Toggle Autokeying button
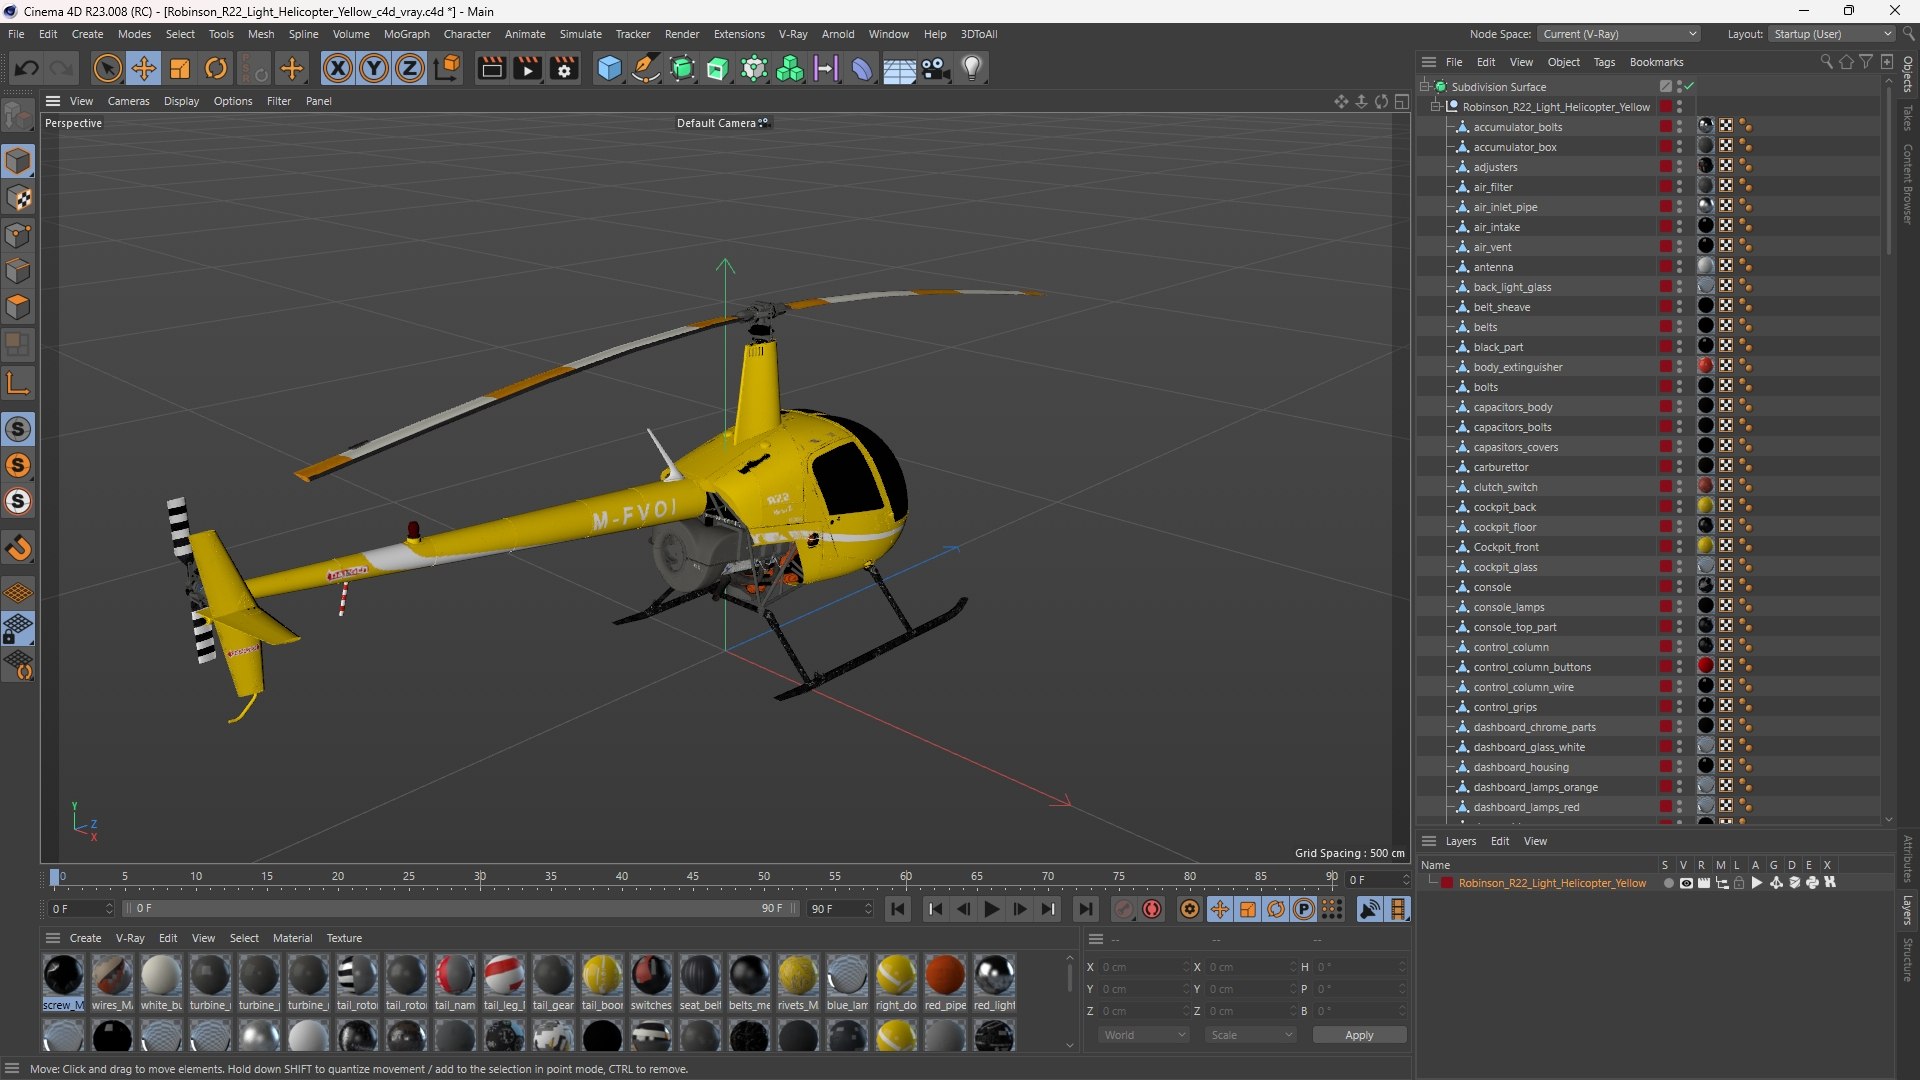Screen dimensions: 1920x1080 pyautogui.click(x=1152, y=909)
